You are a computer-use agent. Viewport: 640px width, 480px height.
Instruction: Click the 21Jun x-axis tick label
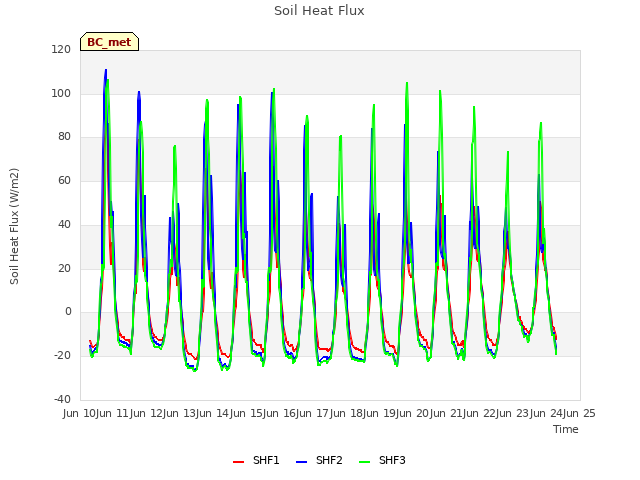coord(464,413)
